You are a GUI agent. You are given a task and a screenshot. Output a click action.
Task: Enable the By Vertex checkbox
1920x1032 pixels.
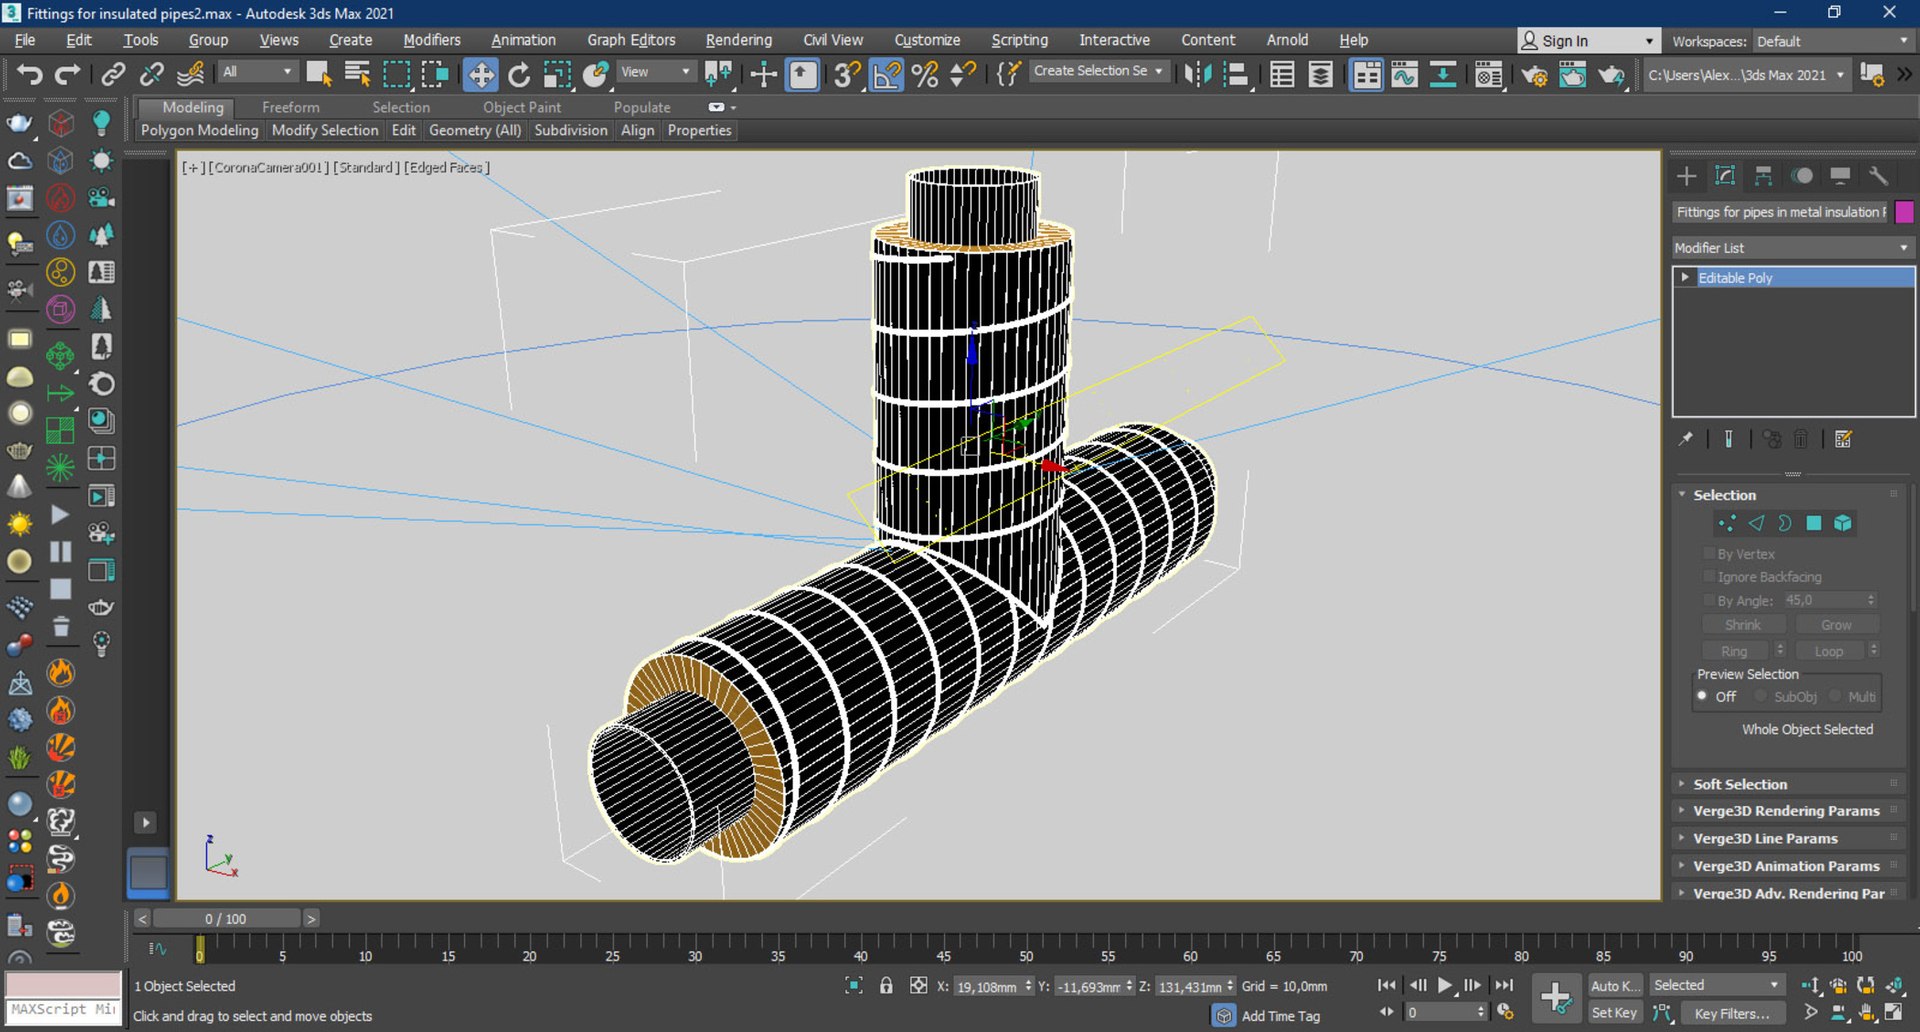[x=1709, y=553]
